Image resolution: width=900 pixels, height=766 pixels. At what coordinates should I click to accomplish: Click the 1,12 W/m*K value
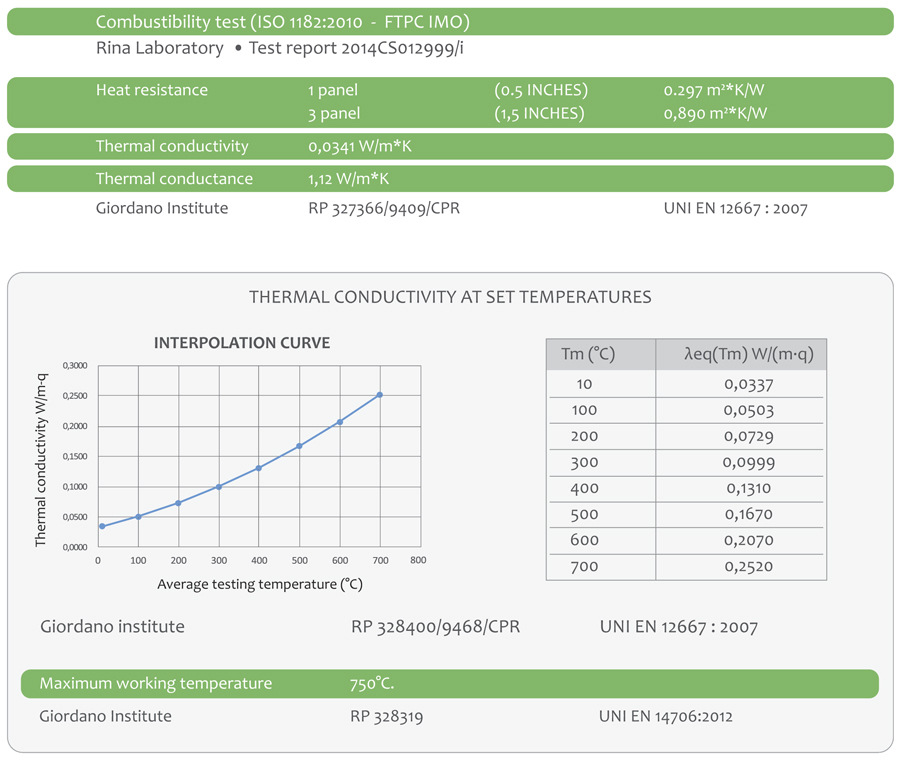[x=348, y=179]
